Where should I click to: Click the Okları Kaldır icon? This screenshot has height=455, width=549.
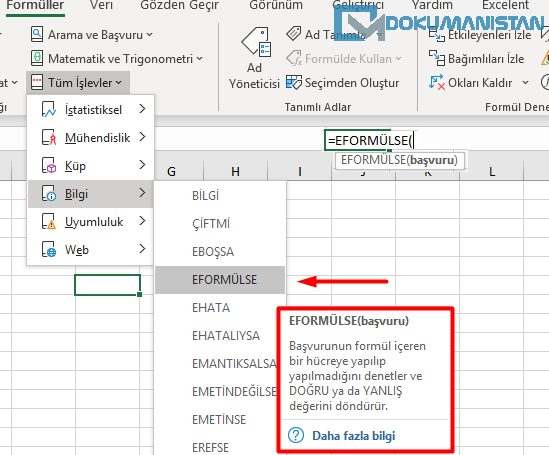437,83
